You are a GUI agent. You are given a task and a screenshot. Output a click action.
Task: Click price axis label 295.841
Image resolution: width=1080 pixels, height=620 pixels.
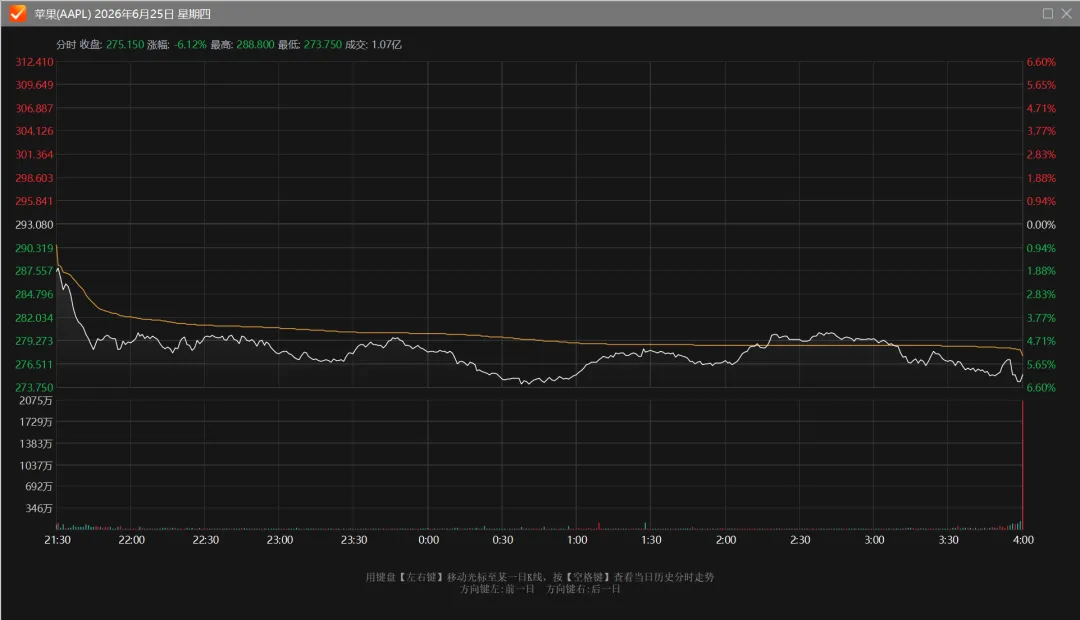click(34, 201)
